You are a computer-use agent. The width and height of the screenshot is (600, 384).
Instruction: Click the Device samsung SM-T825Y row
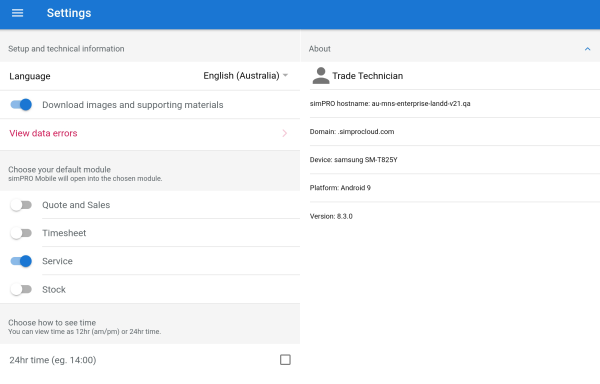[x=455, y=160]
